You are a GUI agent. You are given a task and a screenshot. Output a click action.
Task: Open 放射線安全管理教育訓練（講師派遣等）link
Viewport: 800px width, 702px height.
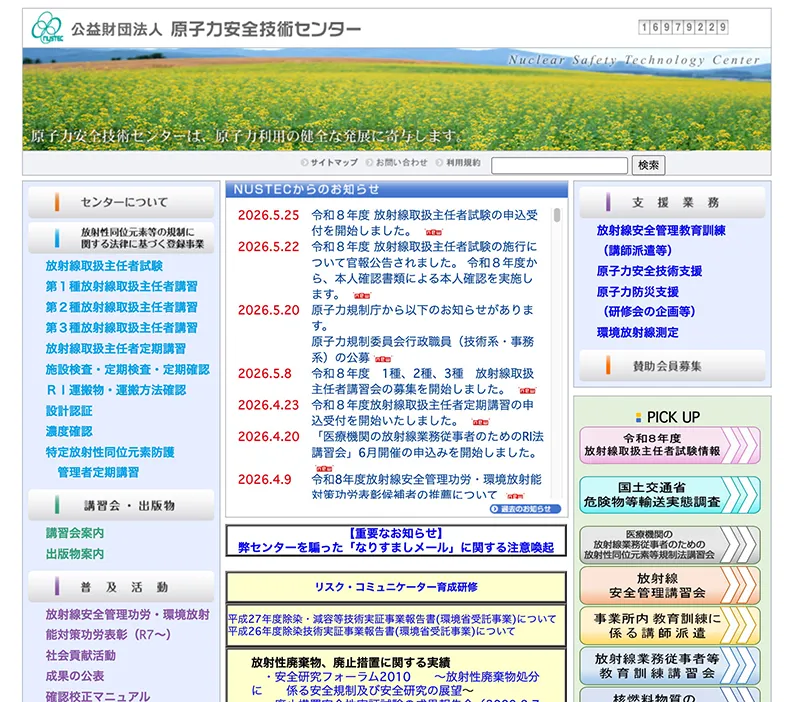click(661, 240)
